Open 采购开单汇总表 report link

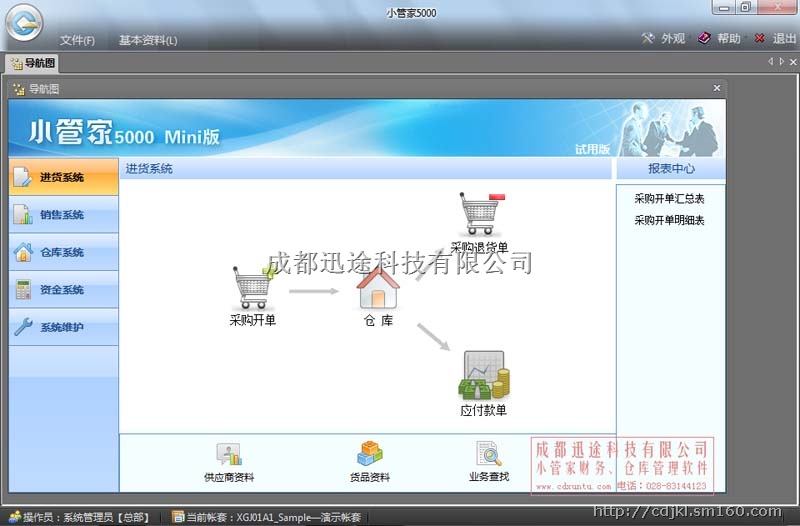pos(669,199)
